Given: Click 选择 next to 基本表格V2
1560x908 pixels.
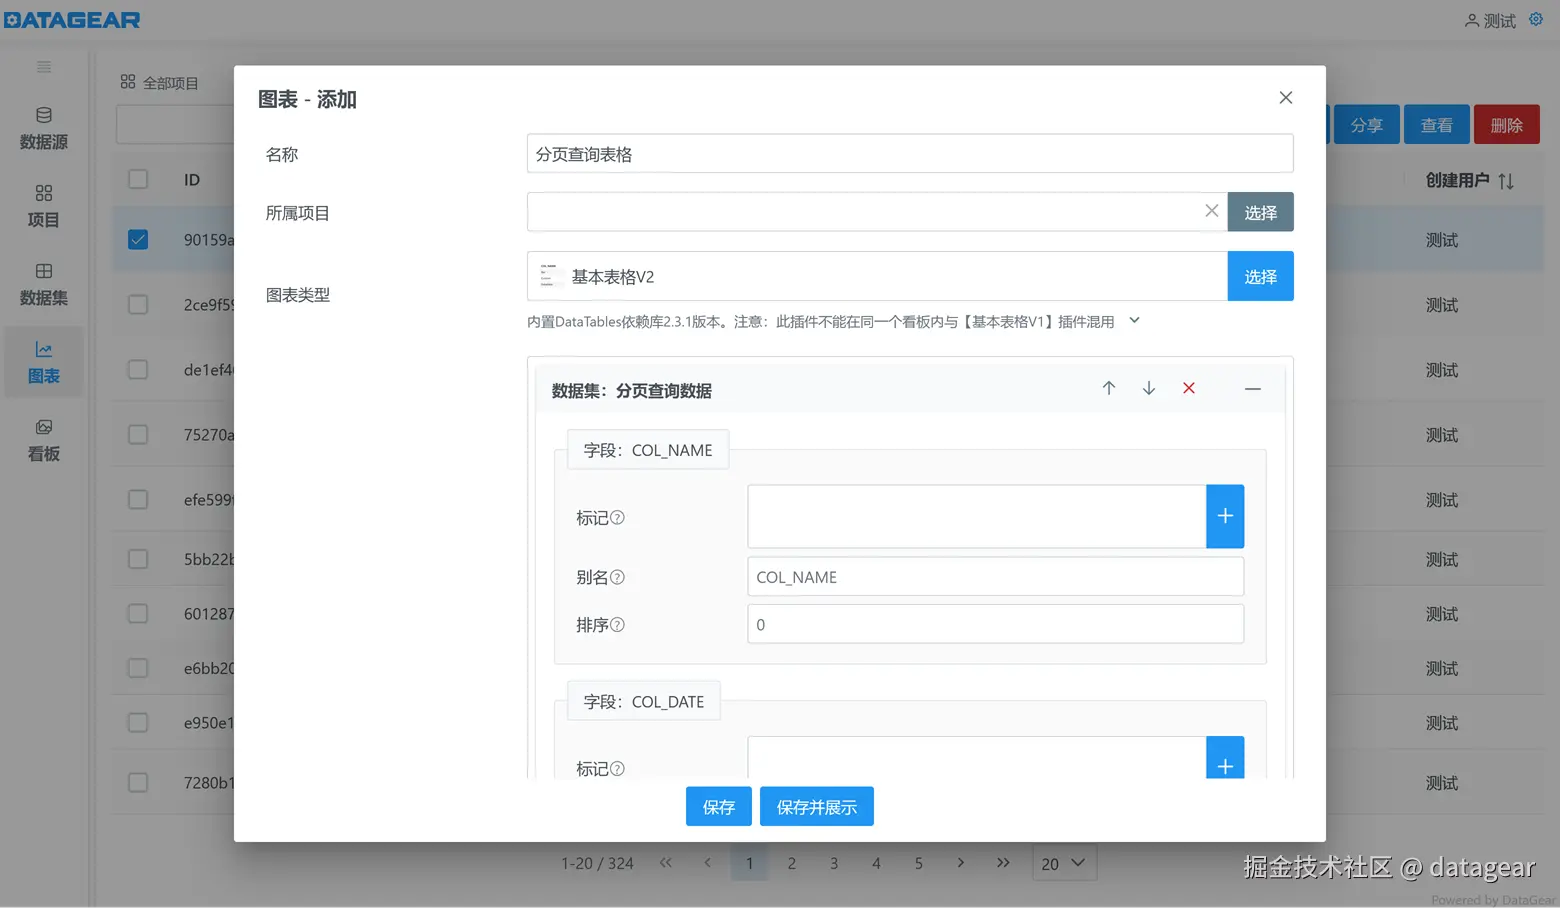Looking at the screenshot, I should point(1260,276).
